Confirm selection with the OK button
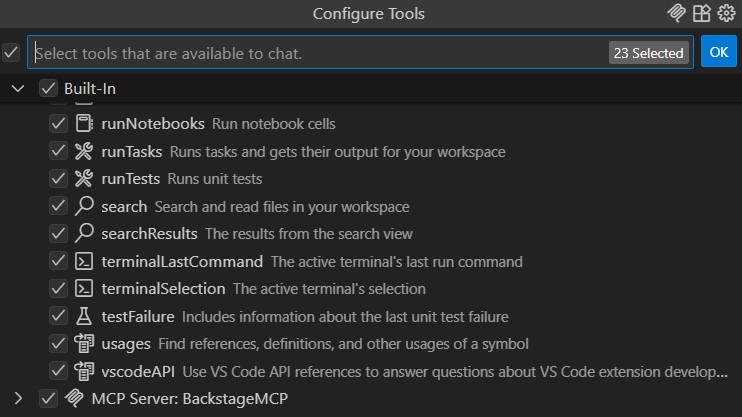The width and height of the screenshot is (742, 417). pos(718,52)
